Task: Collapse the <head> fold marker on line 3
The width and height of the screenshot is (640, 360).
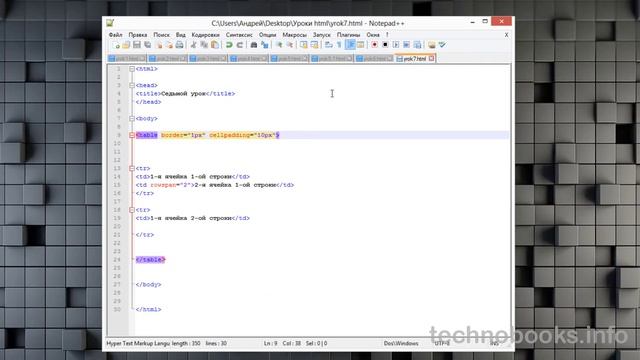Action: tap(132, 85)
